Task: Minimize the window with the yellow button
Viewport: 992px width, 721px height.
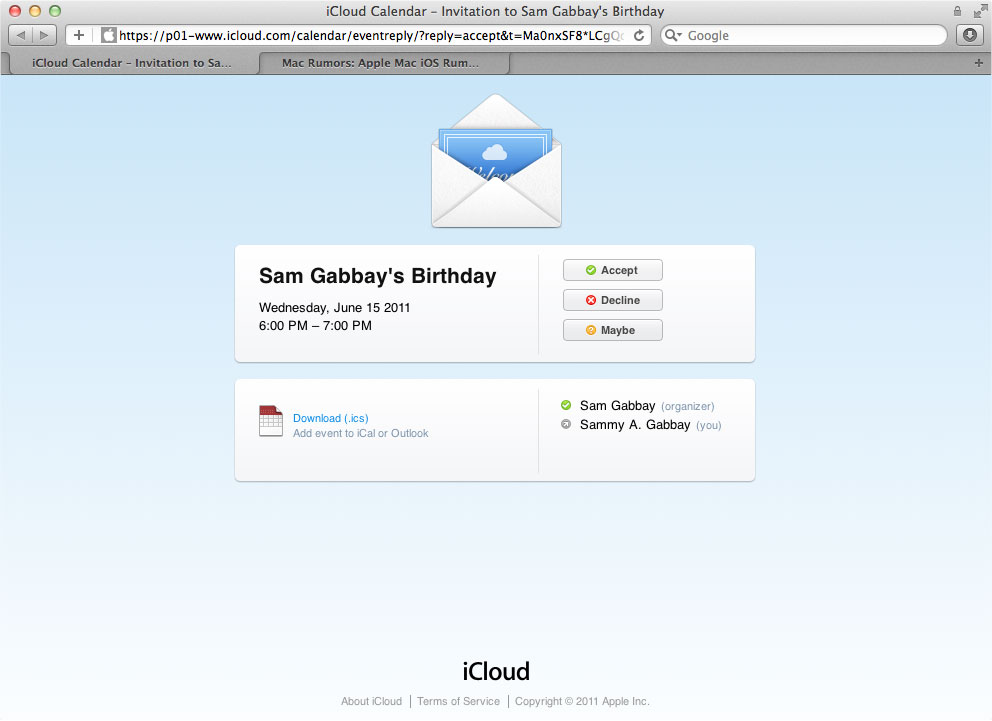Action: click(x=35, y=11)
